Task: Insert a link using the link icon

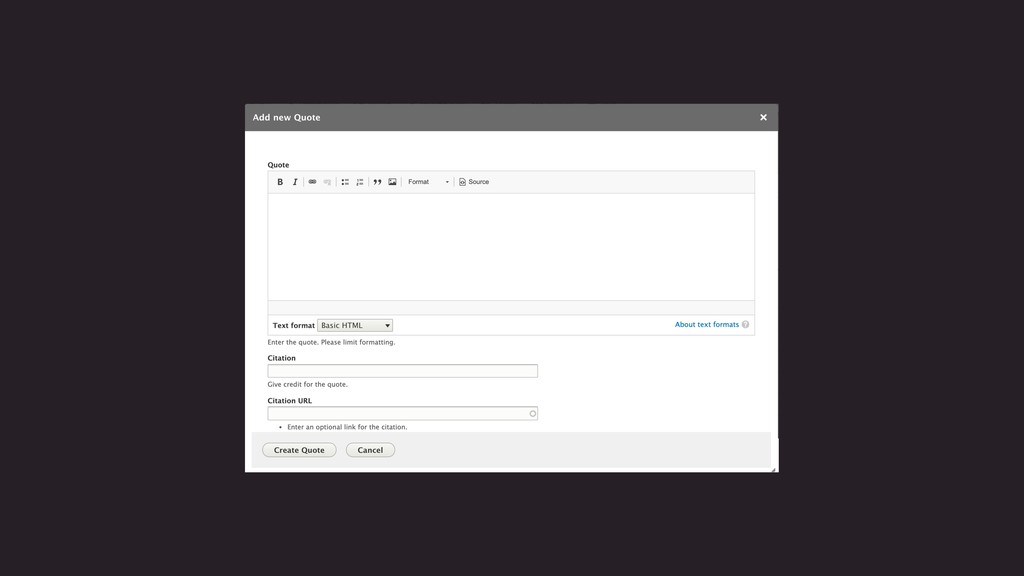Action: point(313,182)
